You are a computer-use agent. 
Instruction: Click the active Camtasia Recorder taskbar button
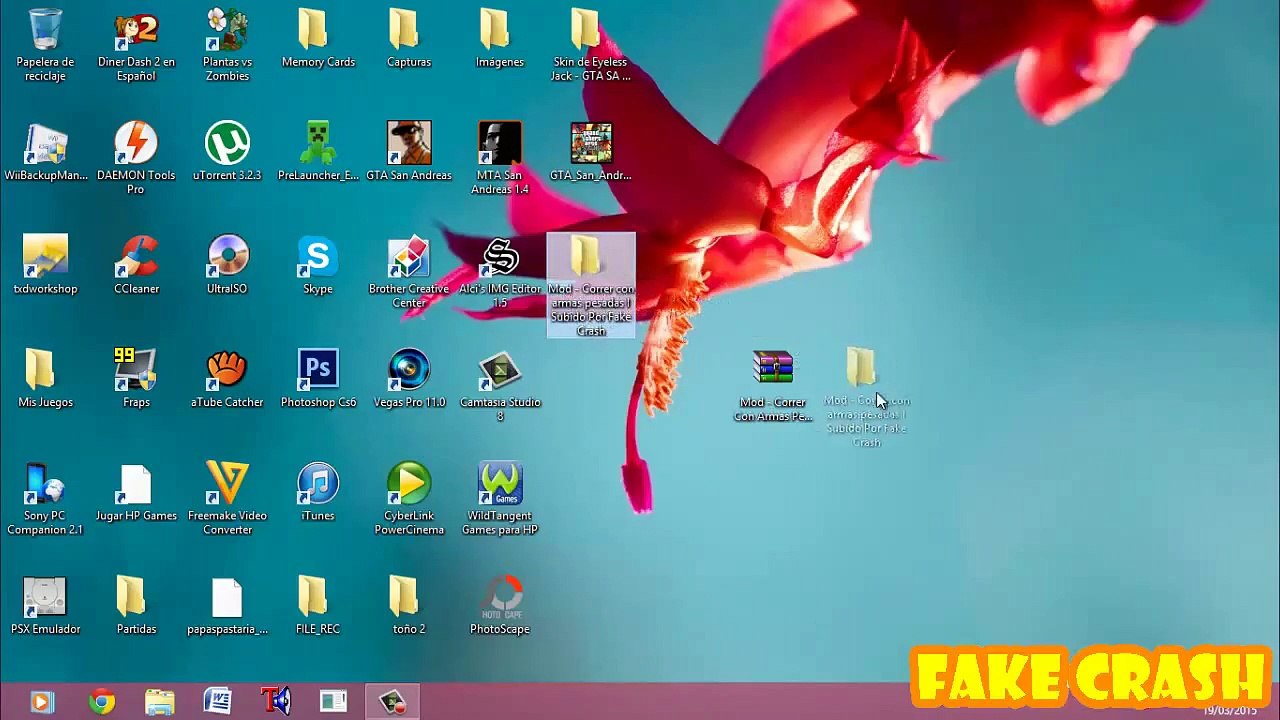click(392, 702)
